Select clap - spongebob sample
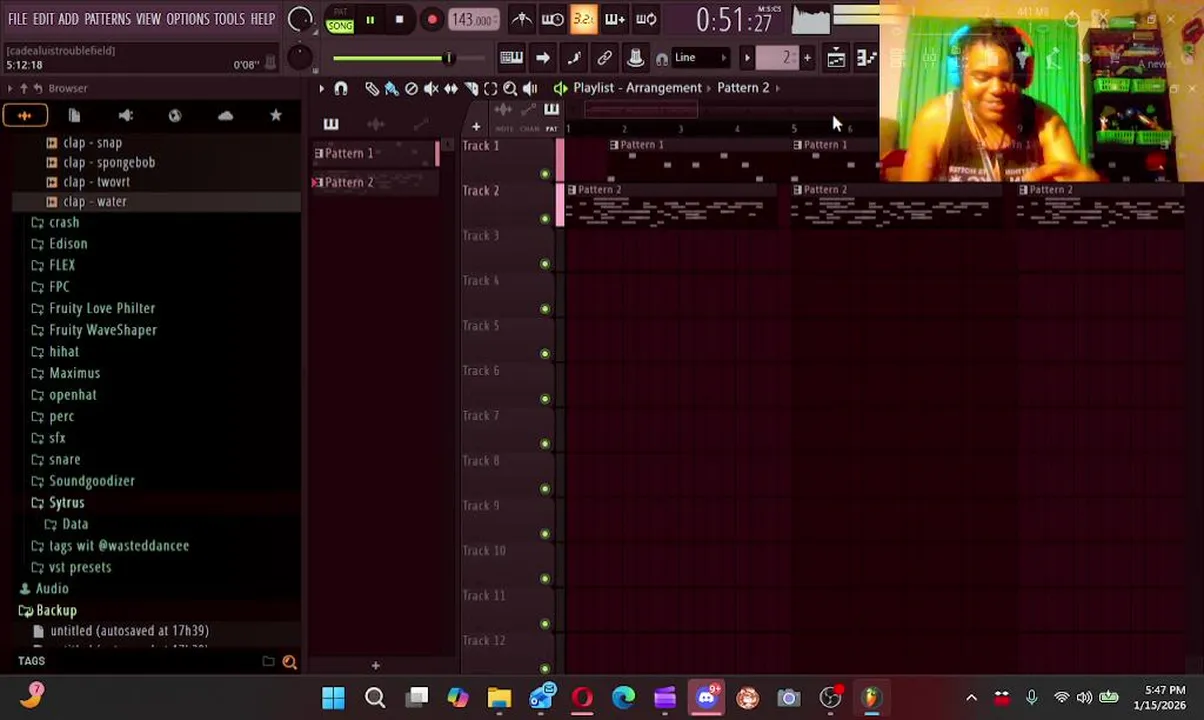This screenshot has height=720, width=1204. 109,162
